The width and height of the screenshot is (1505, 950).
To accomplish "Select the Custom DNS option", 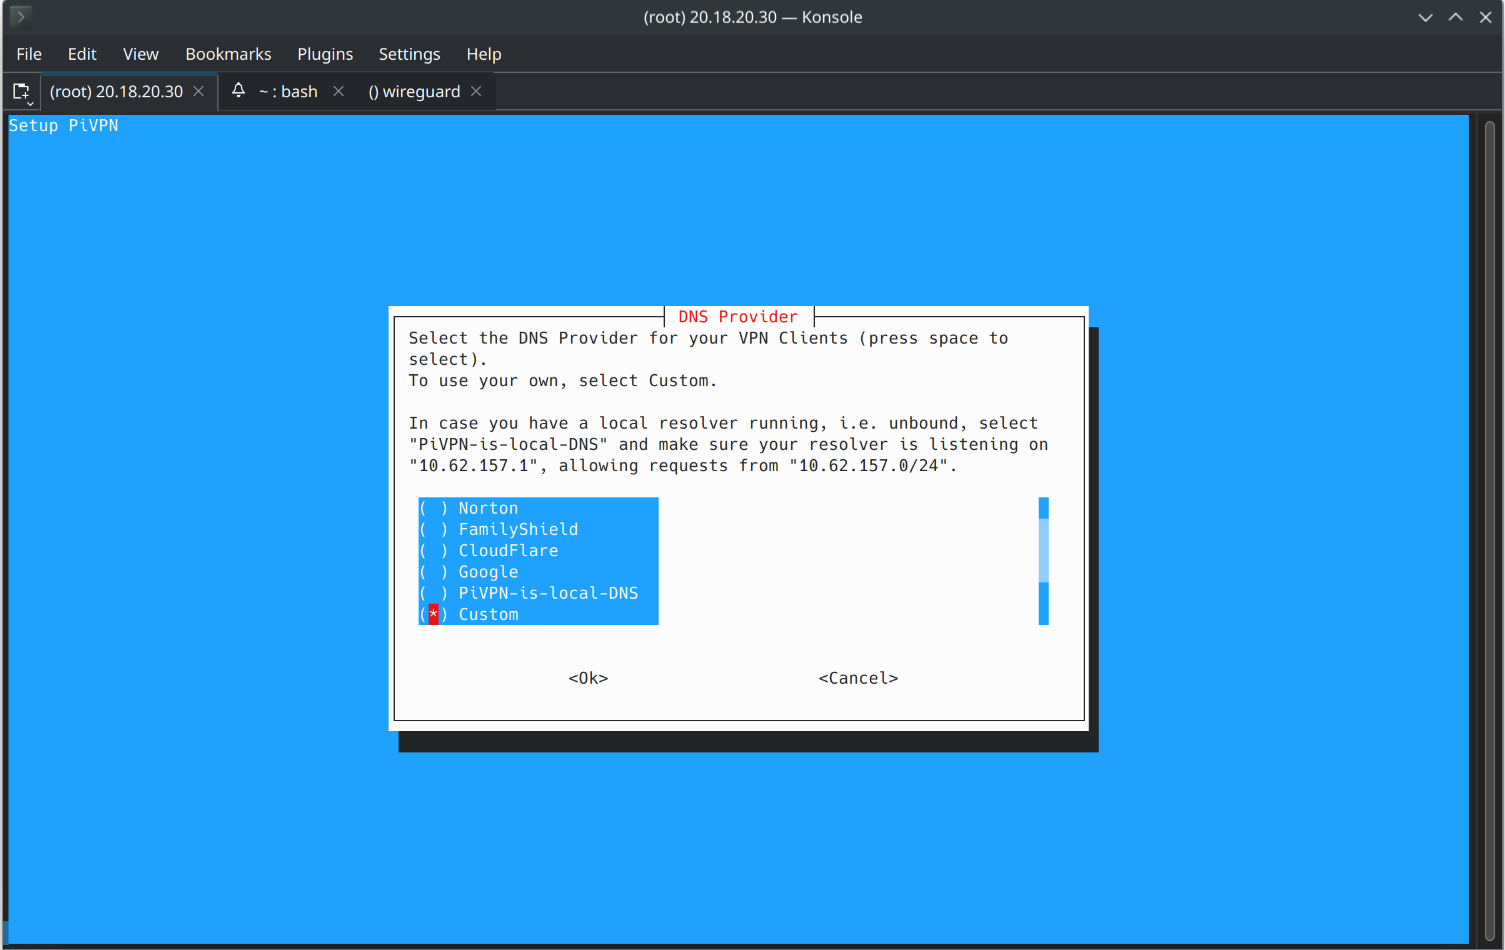I will (x=538, y=614).
